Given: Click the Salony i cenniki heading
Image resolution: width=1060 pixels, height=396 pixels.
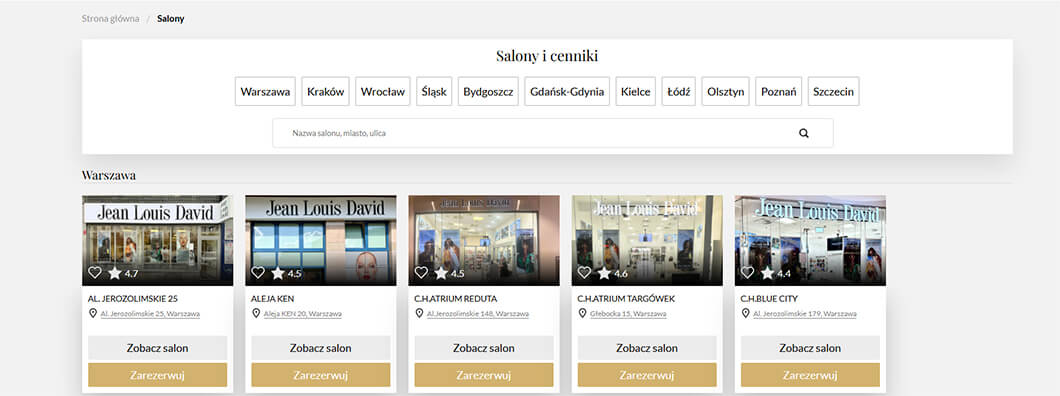Looking at the screenshot, I should pyautogui.click(x=547, y=56).
